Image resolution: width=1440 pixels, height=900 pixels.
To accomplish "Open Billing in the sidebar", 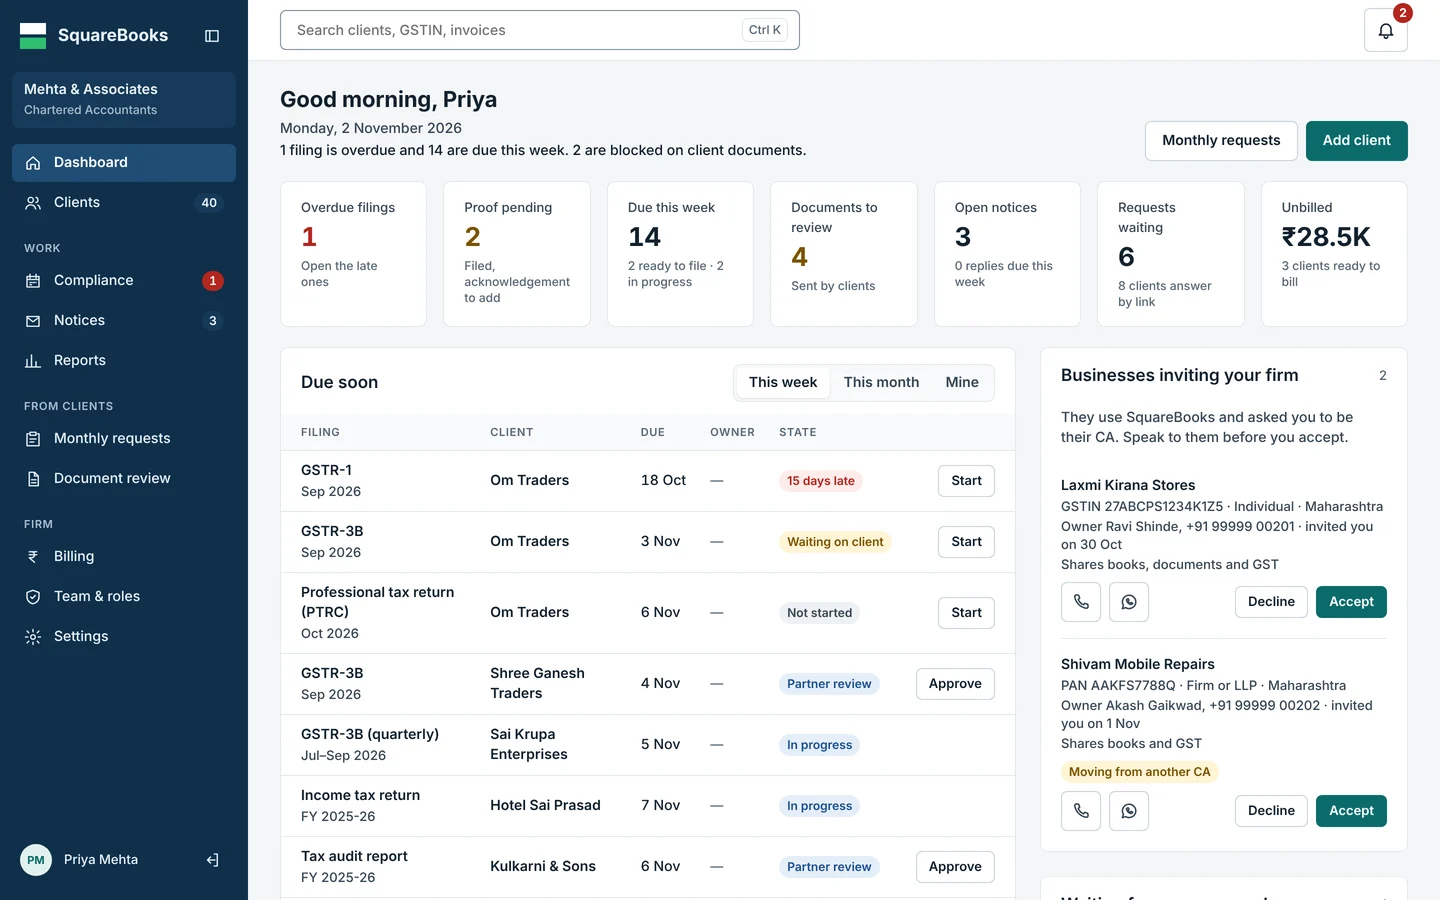I will (124, 557).
